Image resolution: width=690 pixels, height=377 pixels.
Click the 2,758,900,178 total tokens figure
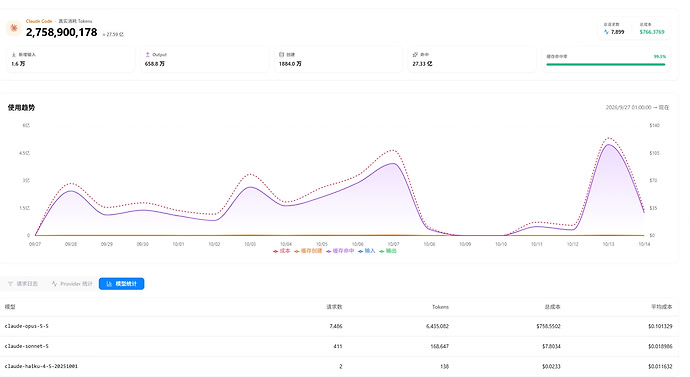[x=62, y=32]
